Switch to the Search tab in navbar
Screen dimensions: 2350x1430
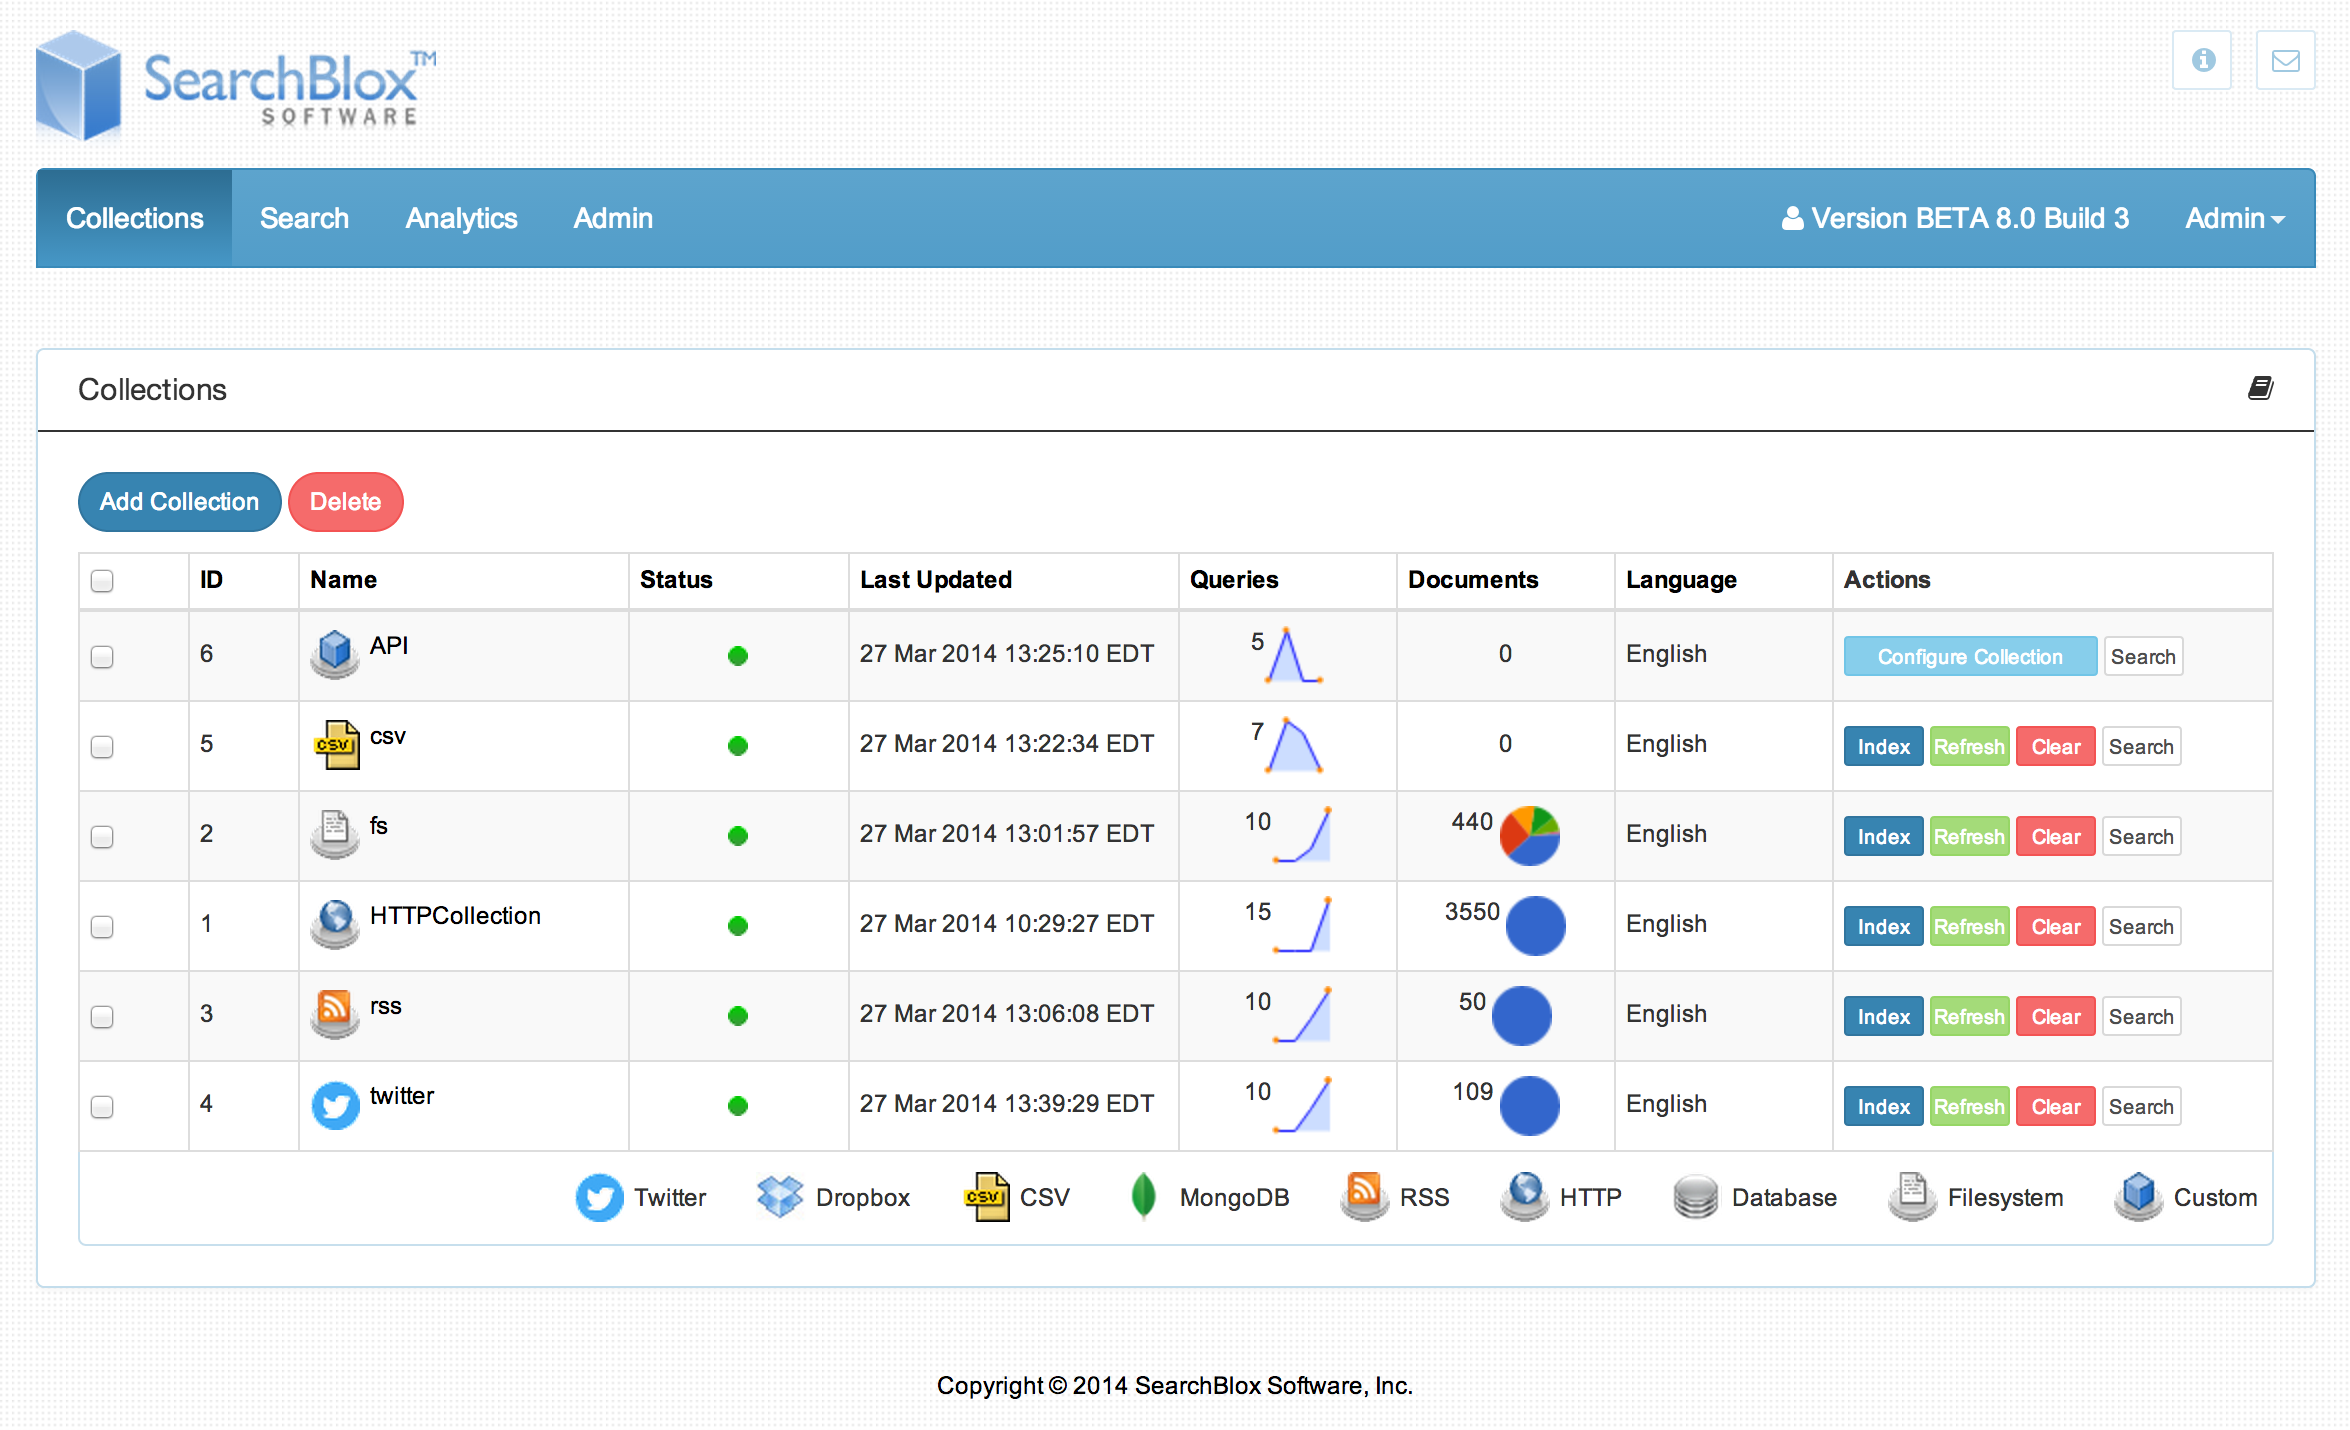point(304,219)
